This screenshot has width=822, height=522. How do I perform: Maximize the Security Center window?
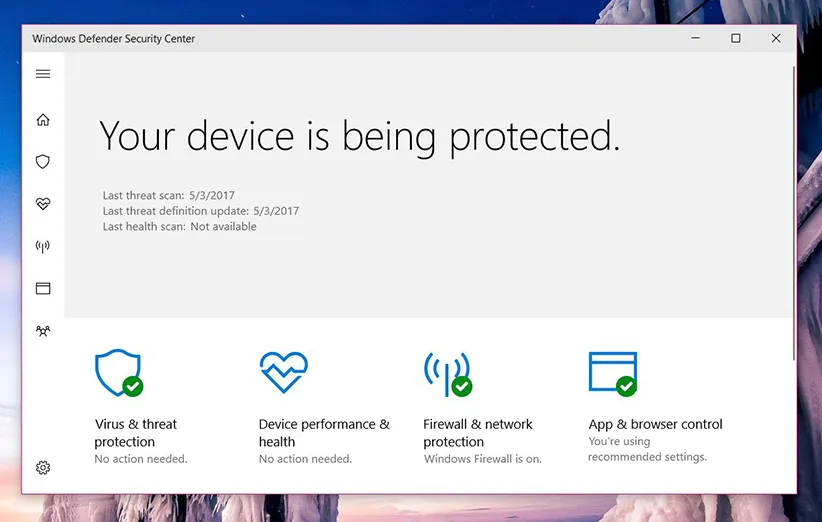pyautogui.click(x=736, y=39)
